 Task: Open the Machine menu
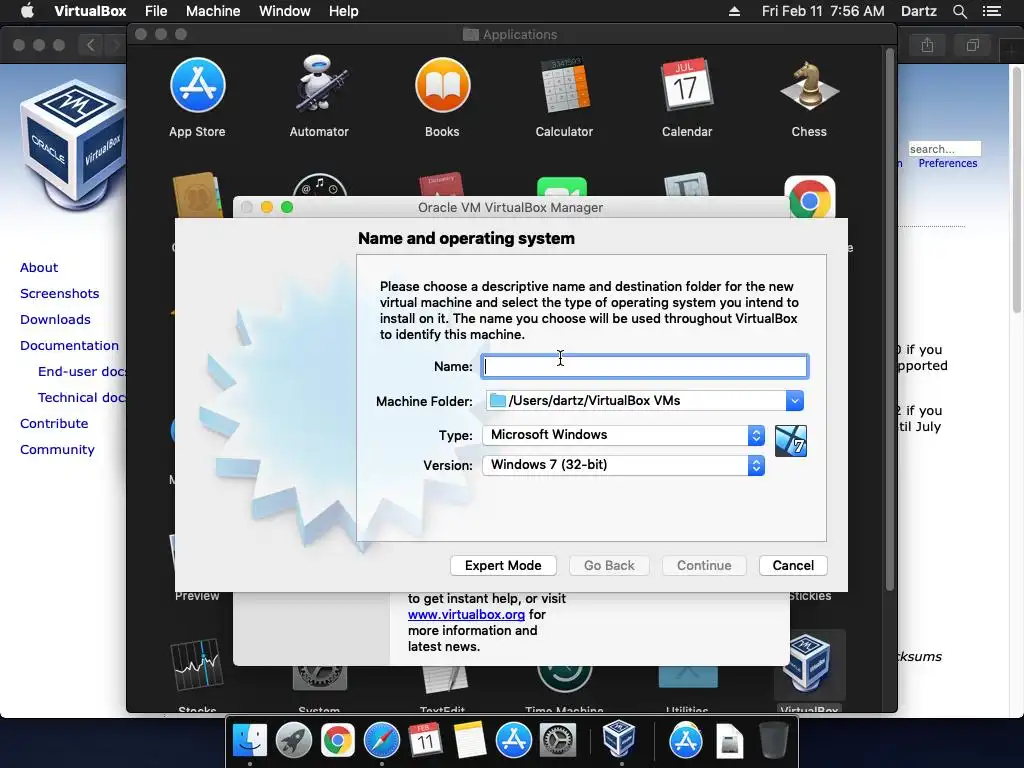[213, 11]
